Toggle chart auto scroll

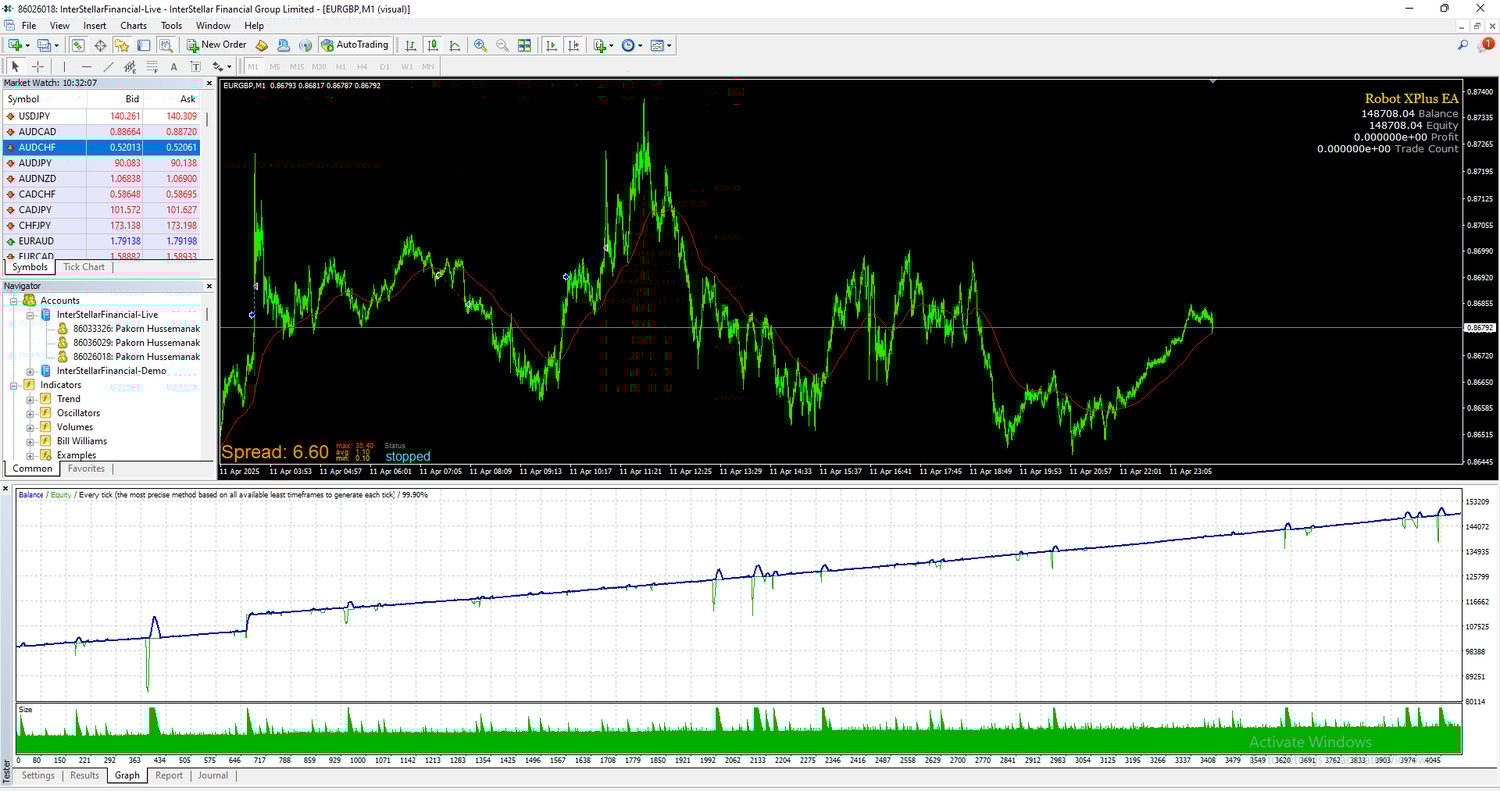551,45
